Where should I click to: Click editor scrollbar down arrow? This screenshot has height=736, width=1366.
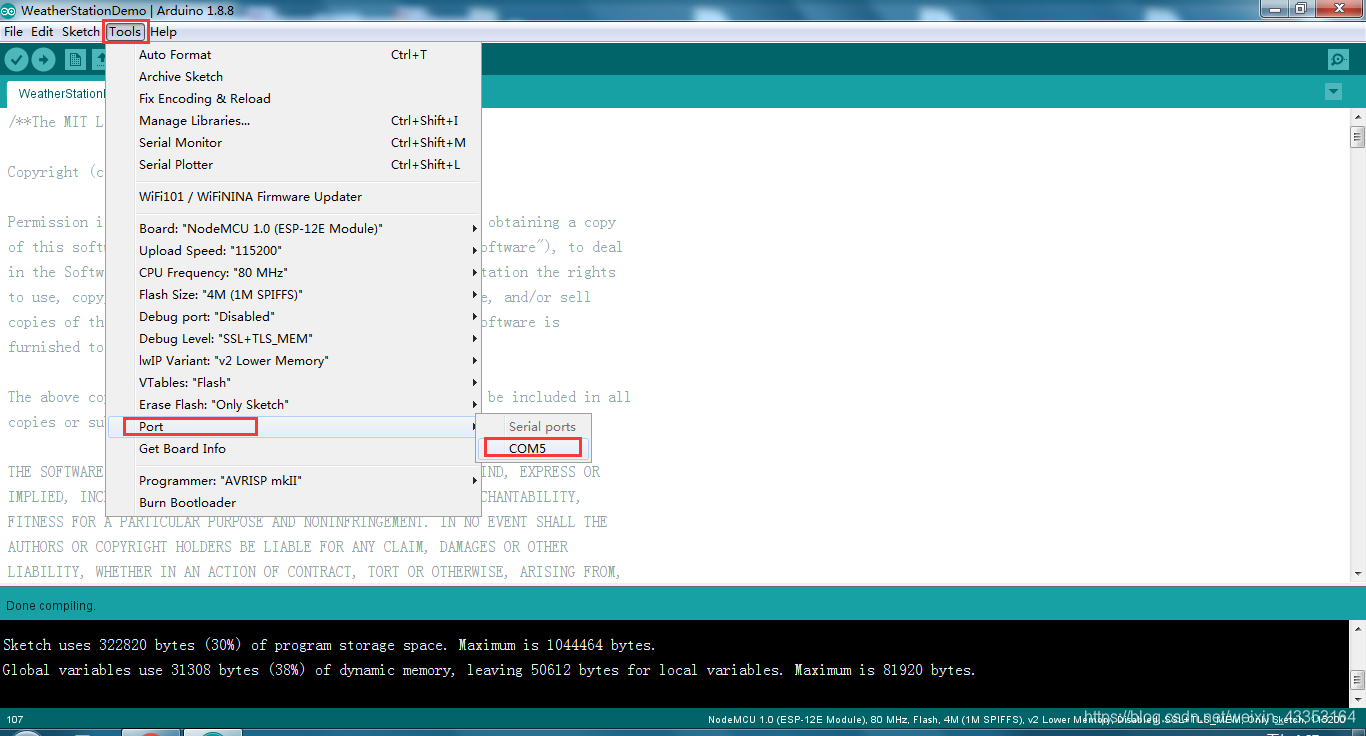(x=1357, y=573)
